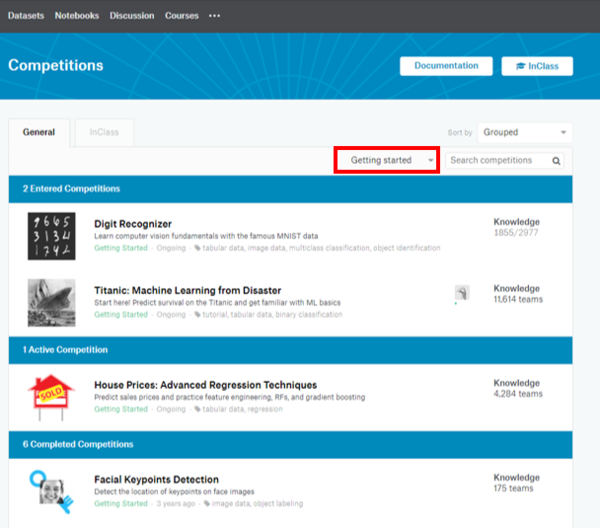Click the search magnifier icon
Image resolution: width=600 pixels, height=528 pixels.
coord(556,161)
